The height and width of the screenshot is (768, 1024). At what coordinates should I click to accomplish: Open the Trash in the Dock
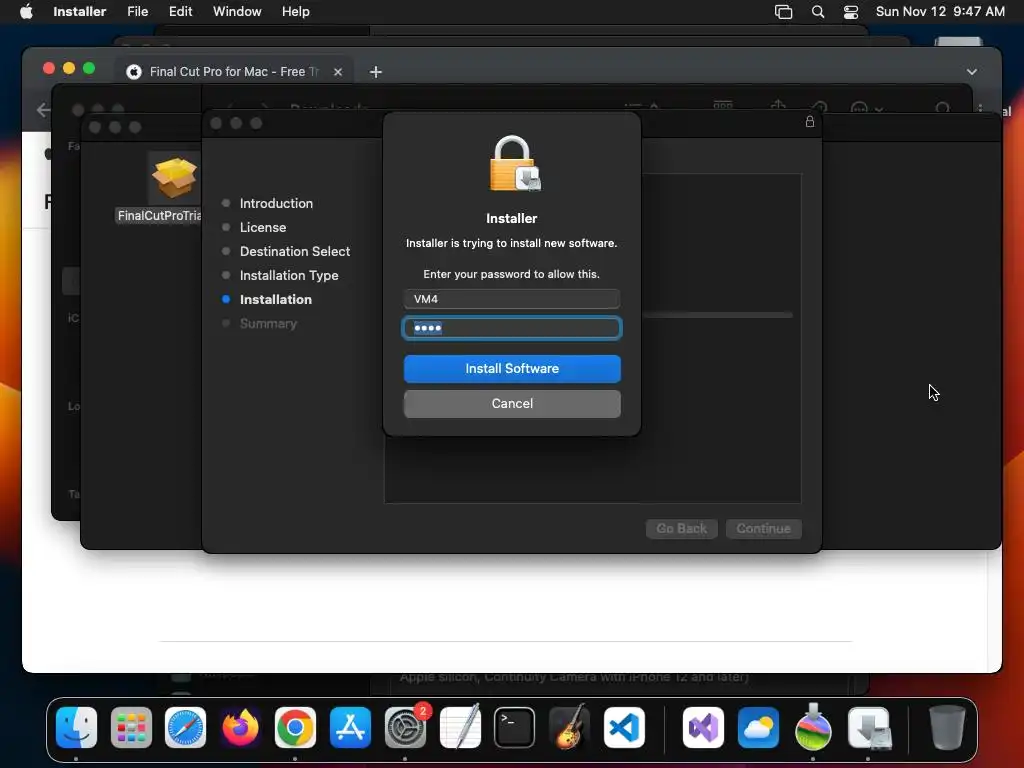(947, 728)
